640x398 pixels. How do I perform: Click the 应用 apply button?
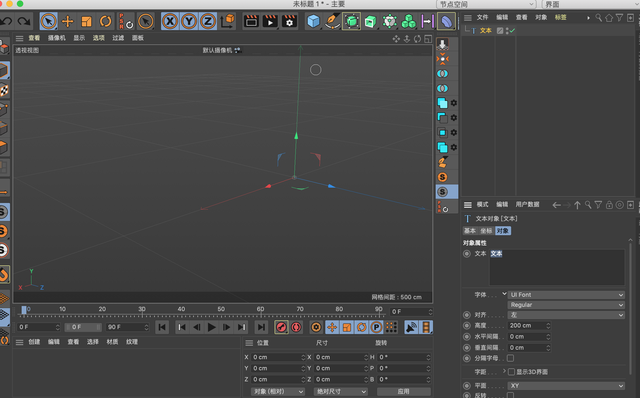(x=403, y=391)
